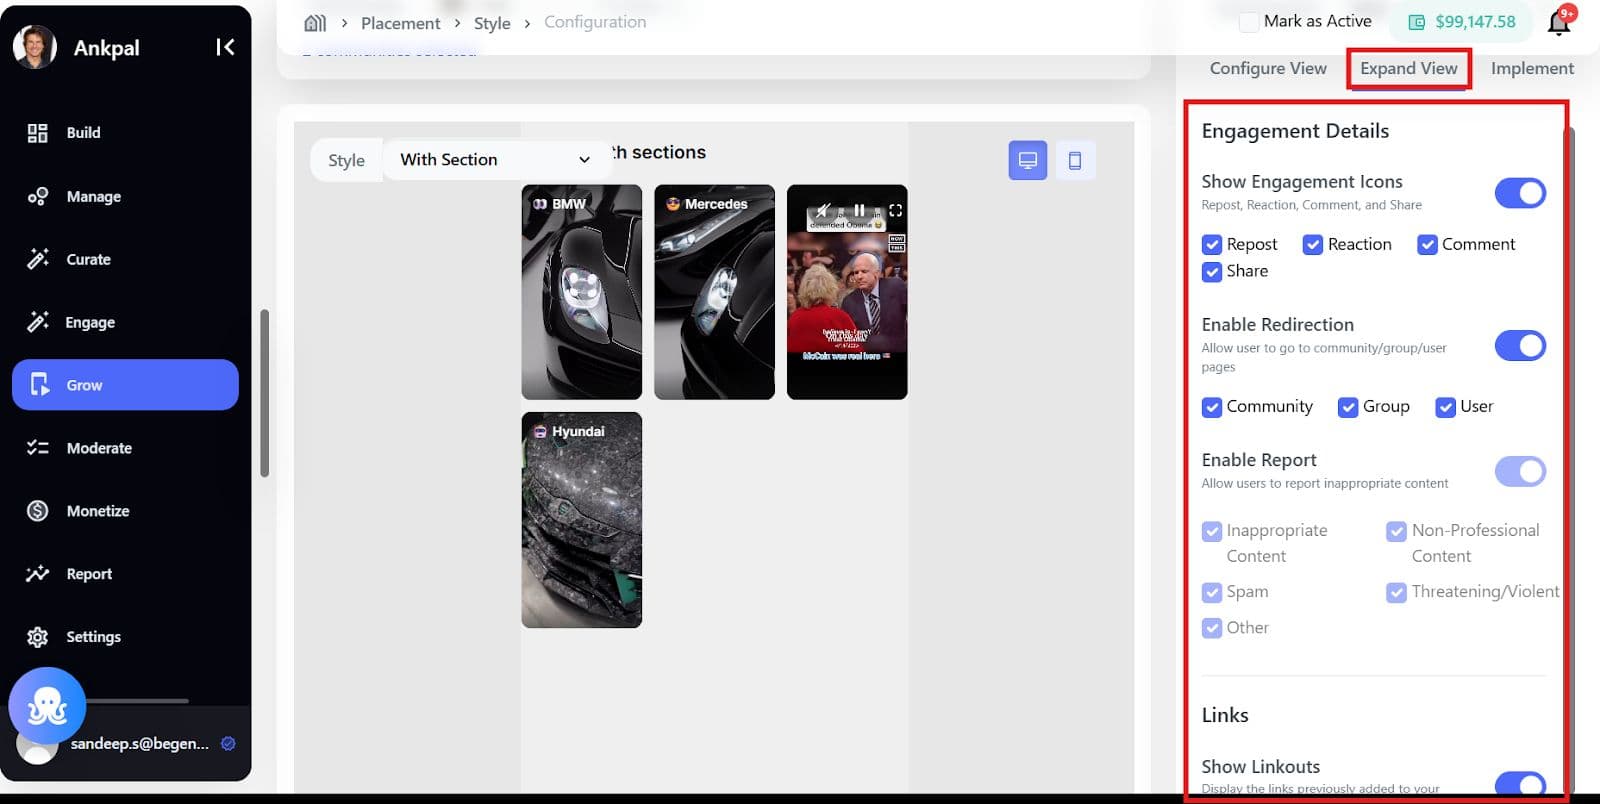Switch to mobile preview mode
Image resolution: width=1600 pixels, height=804 pixels.
tap(1075, 160)
